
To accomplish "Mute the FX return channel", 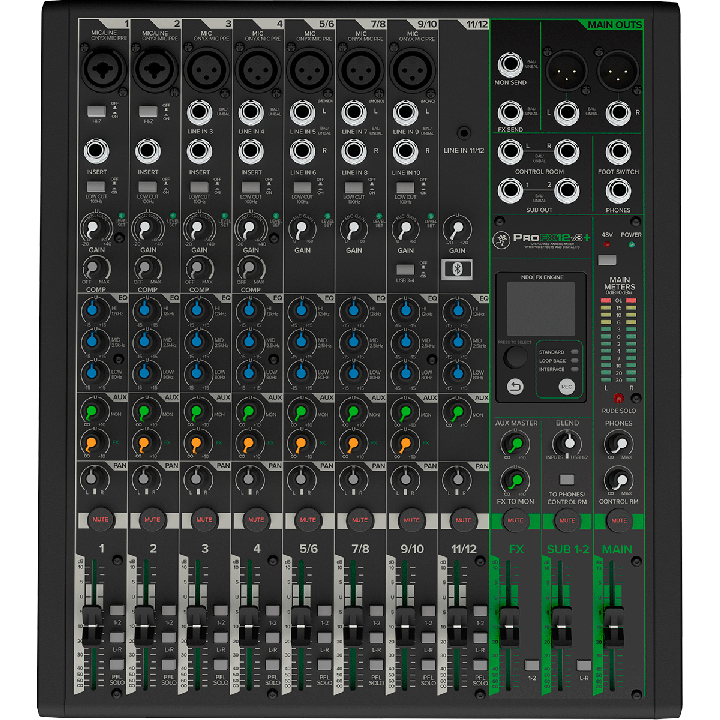I will 515,520.
